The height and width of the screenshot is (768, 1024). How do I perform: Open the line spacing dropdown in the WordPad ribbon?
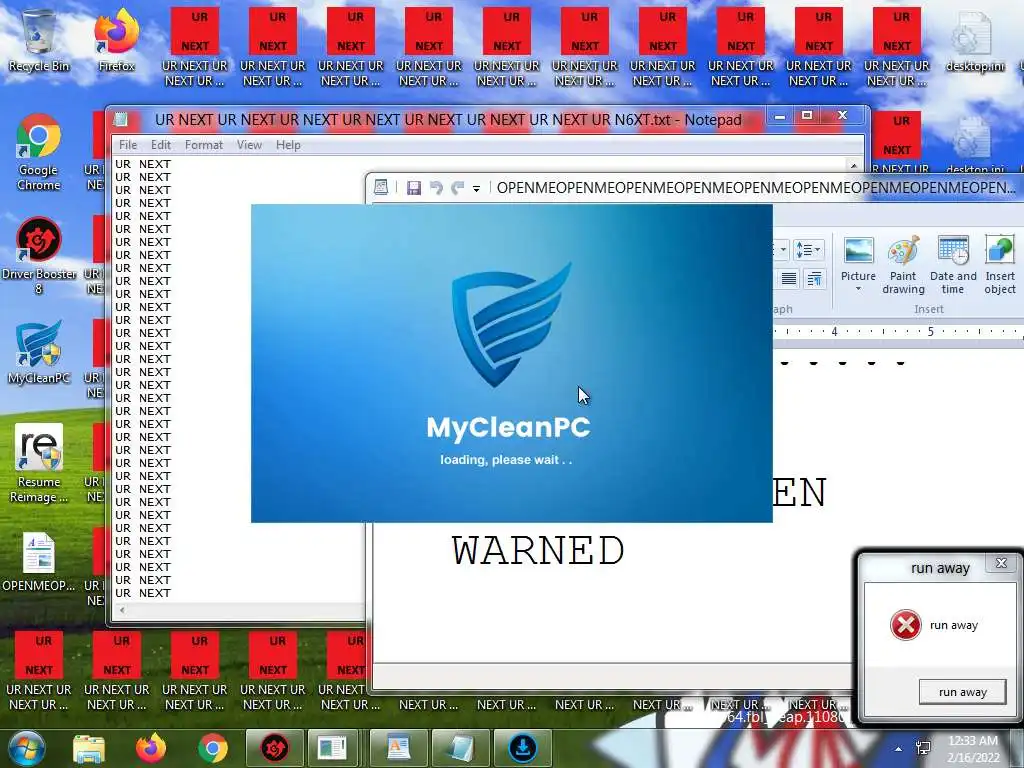pos(808,249)
